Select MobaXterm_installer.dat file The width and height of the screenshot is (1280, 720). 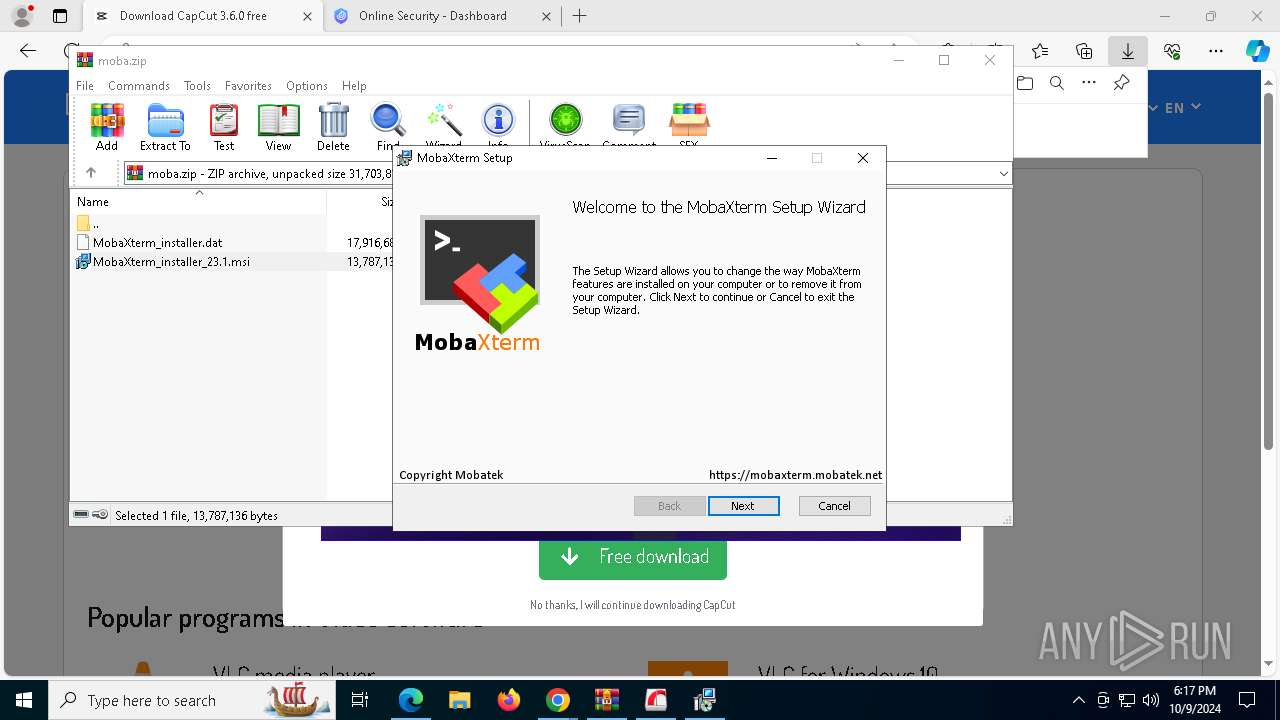[x=157, y=242]
